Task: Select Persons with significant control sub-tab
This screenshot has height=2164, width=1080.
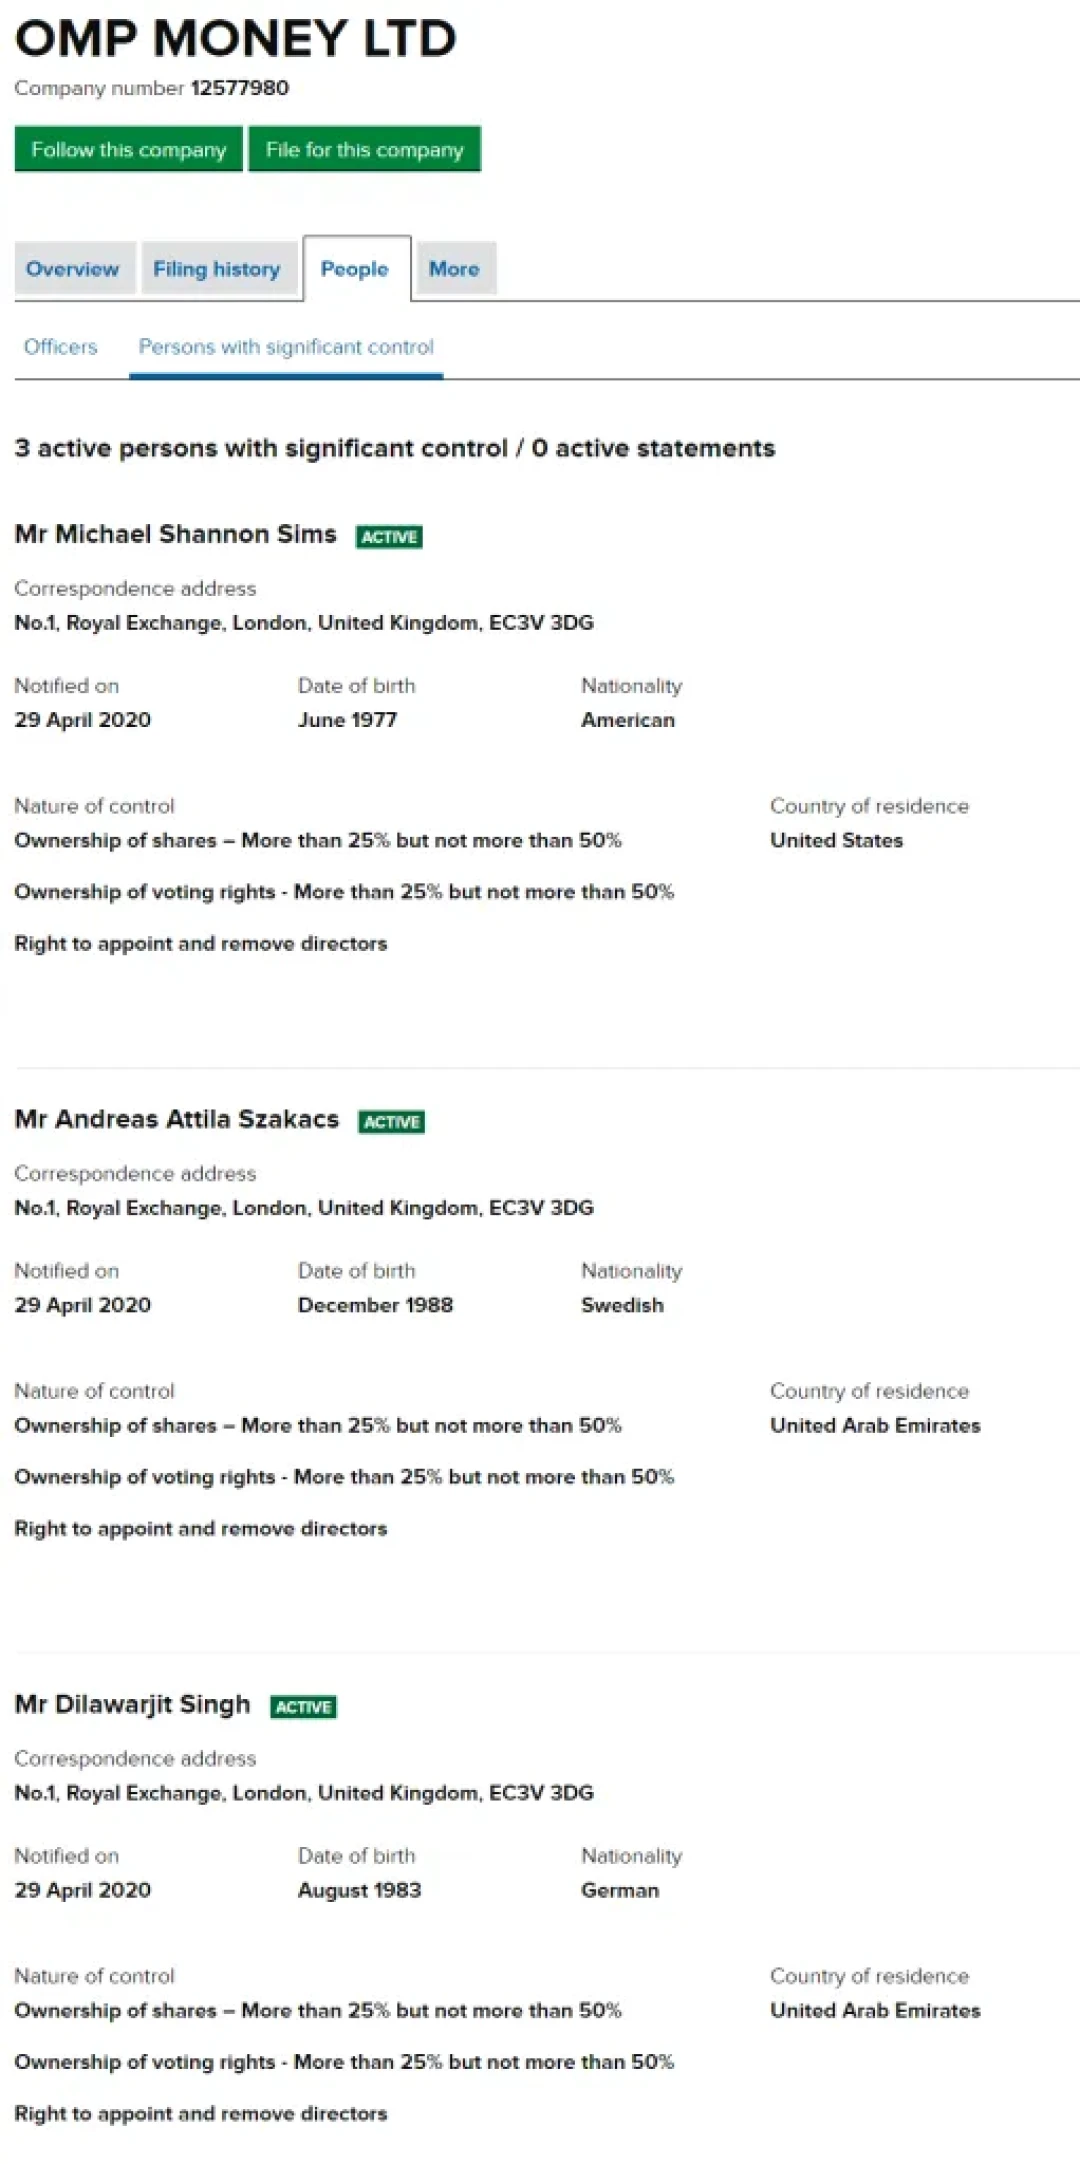Action: [286, 347]
